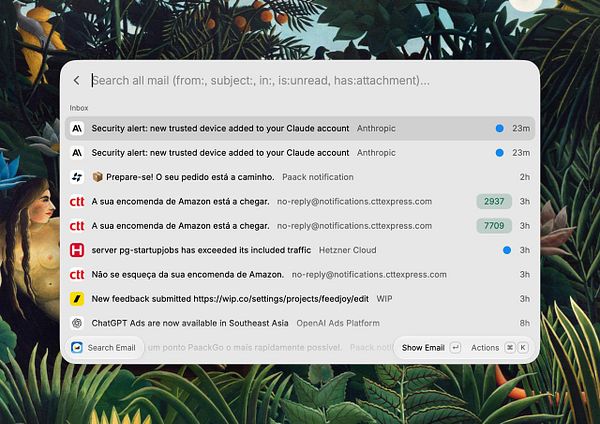Viewport: 600px width, 424px height.
Task: Click the red Hetzner Cloud logo
Action: (x=77, y=250)
